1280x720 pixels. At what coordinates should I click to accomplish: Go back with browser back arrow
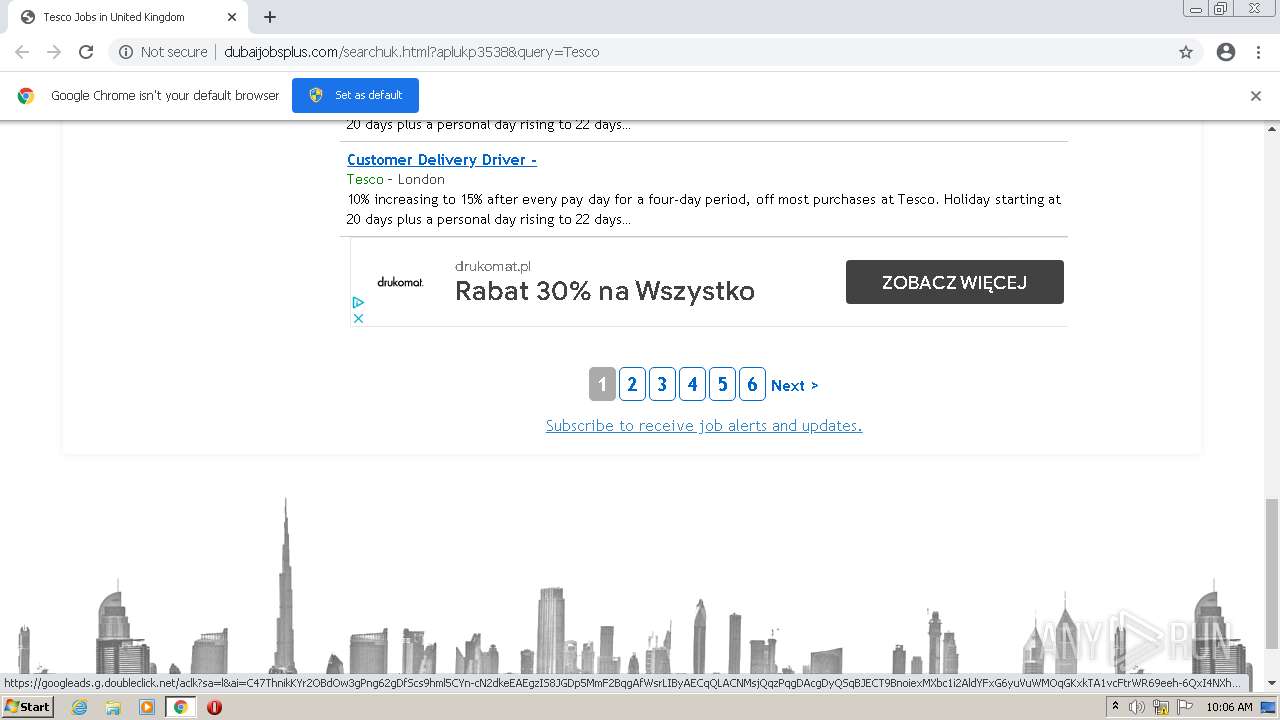[22, 52]
